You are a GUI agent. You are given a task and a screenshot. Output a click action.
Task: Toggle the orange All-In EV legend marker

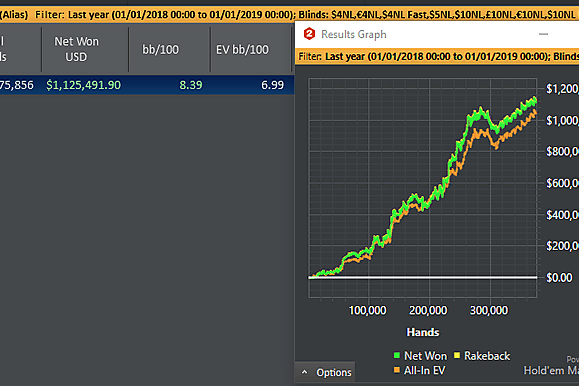point(397,370)
